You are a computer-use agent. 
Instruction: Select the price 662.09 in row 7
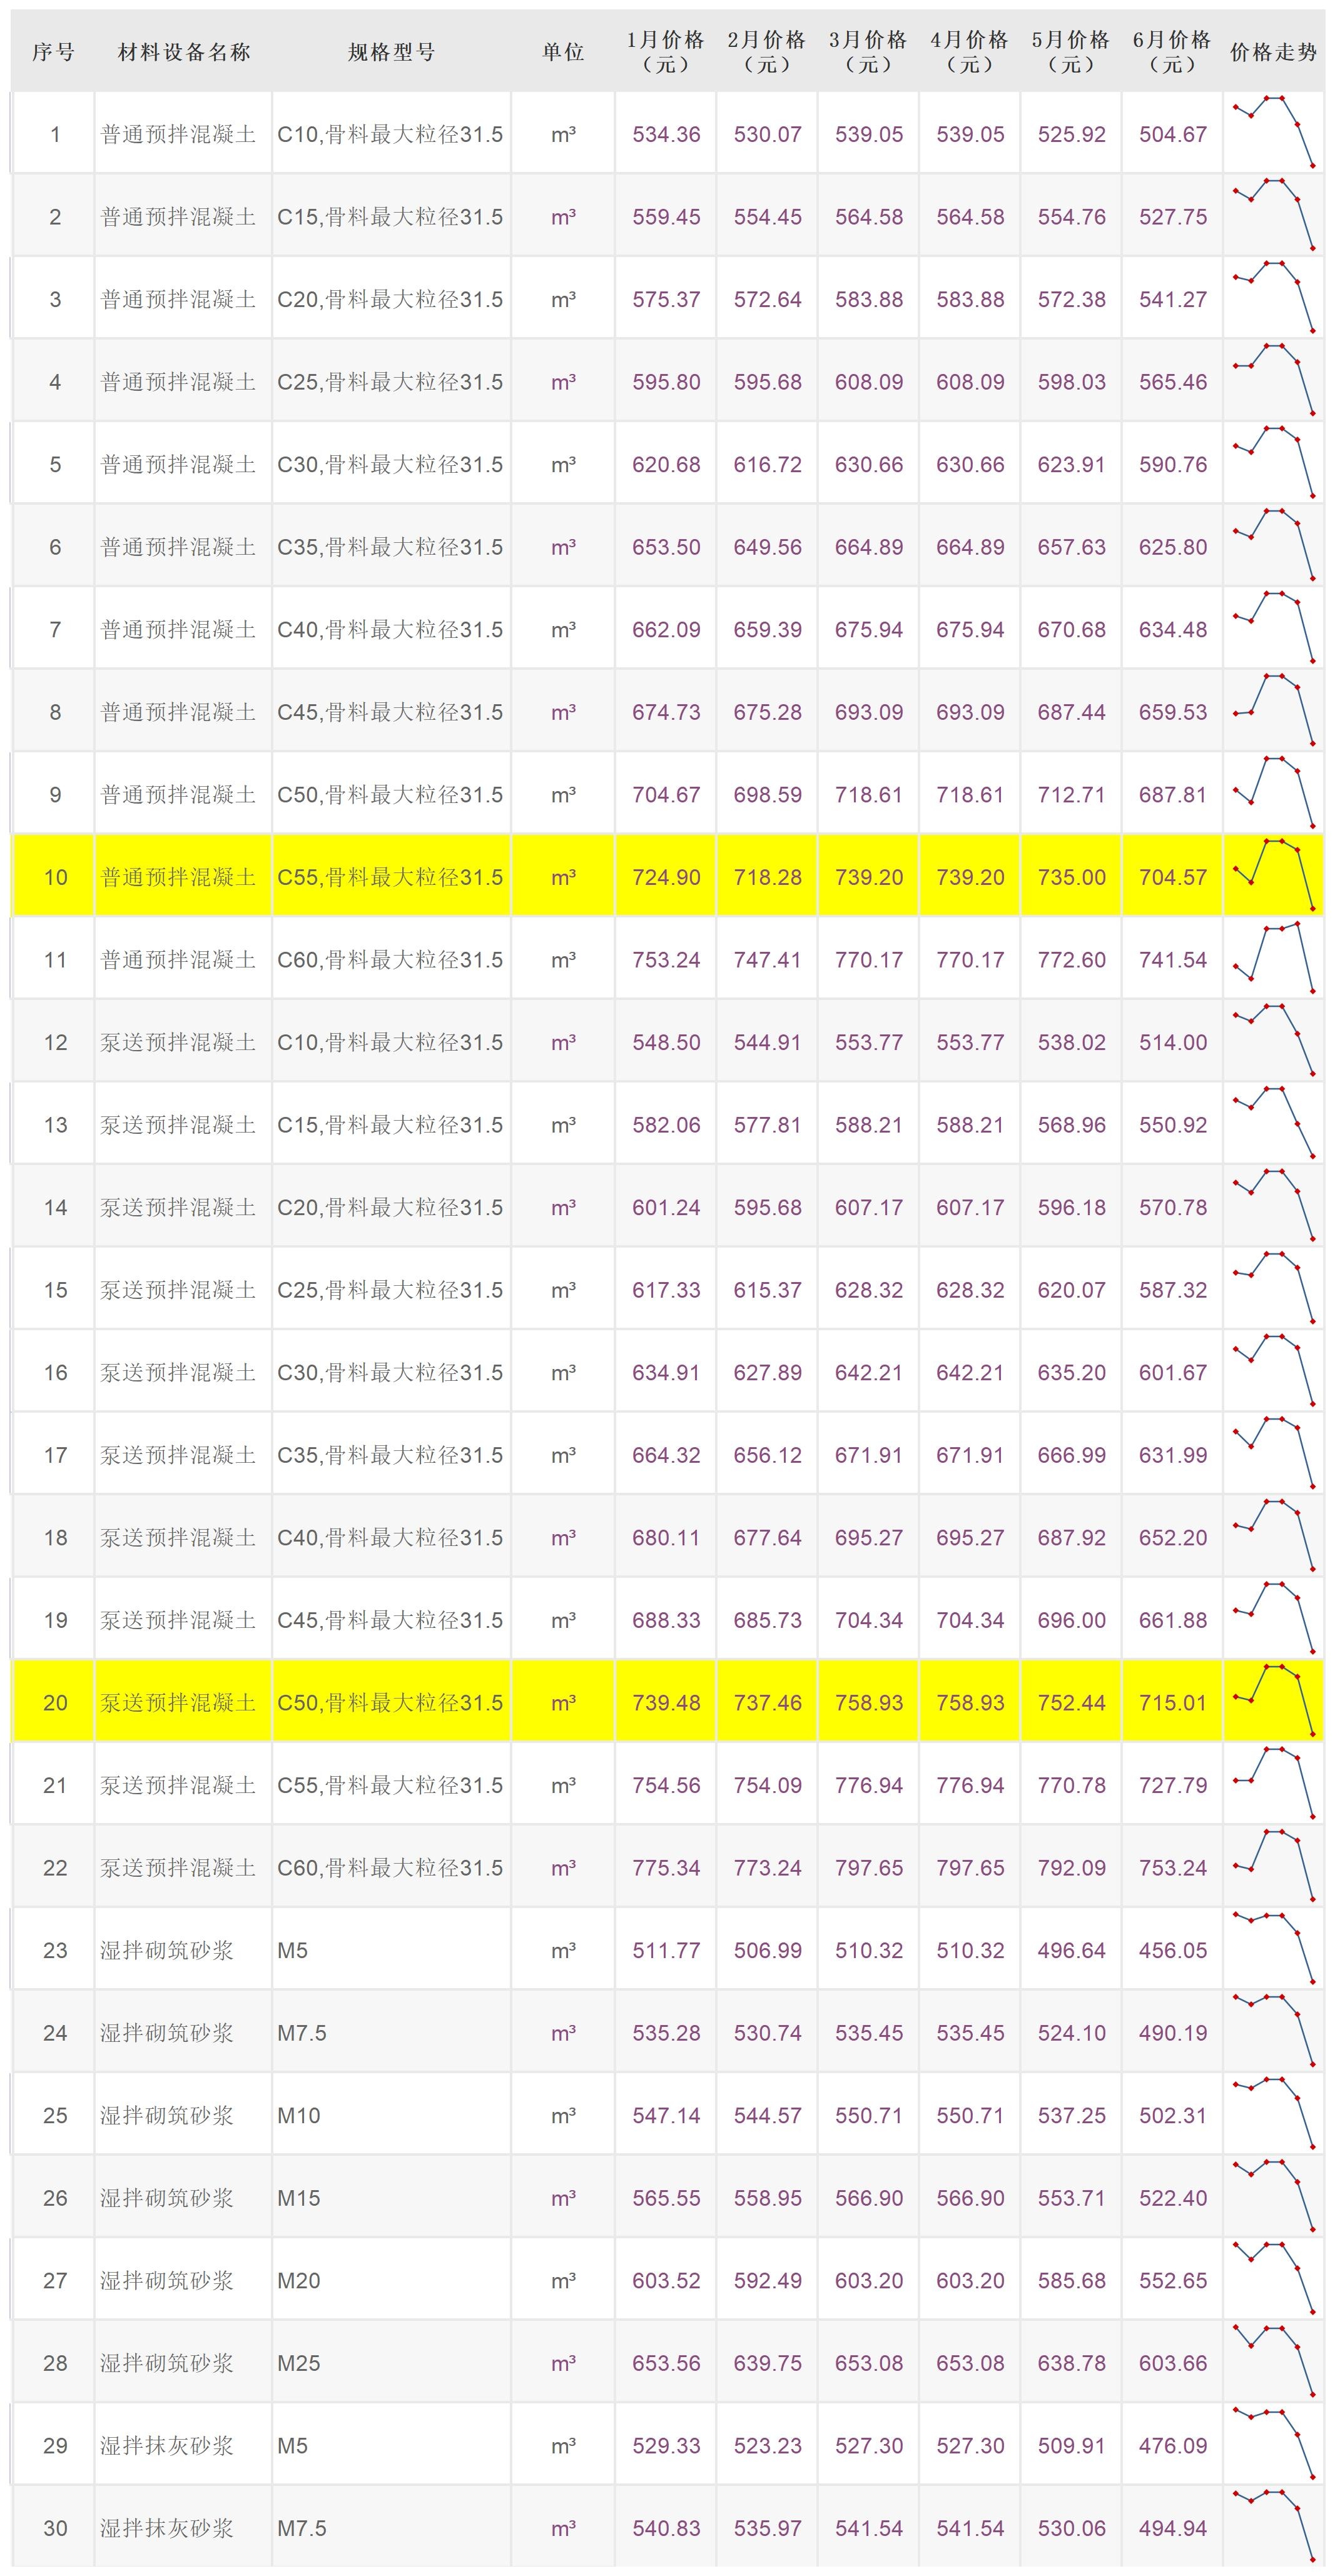pyautogui.click(x=666, y=629)
